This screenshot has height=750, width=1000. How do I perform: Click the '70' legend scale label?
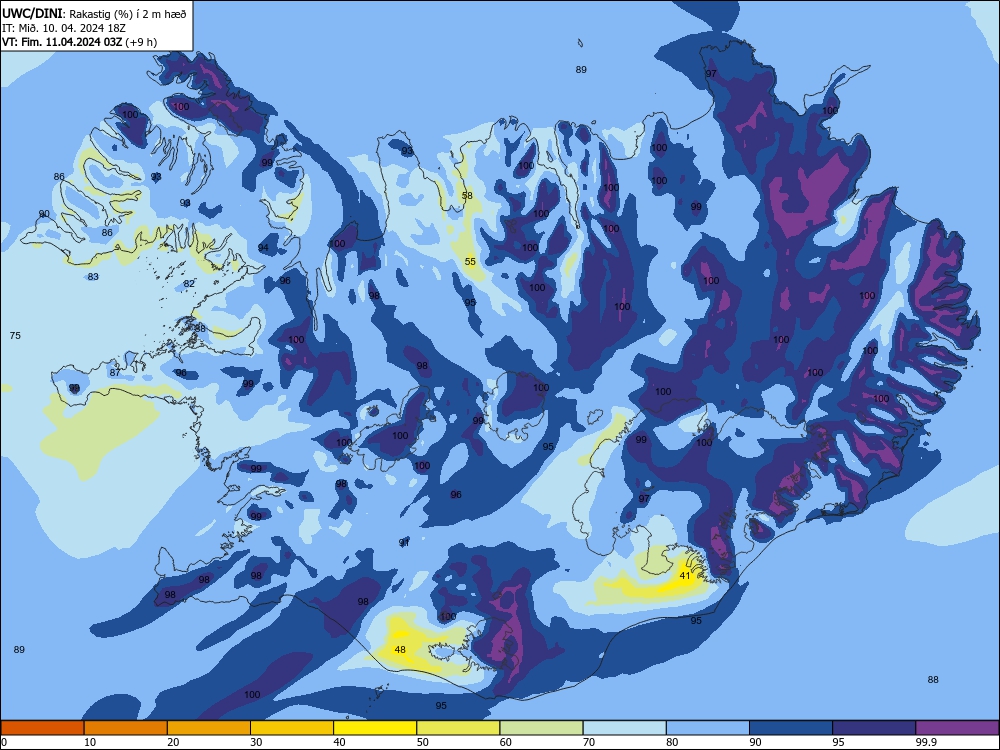[589, 742]
